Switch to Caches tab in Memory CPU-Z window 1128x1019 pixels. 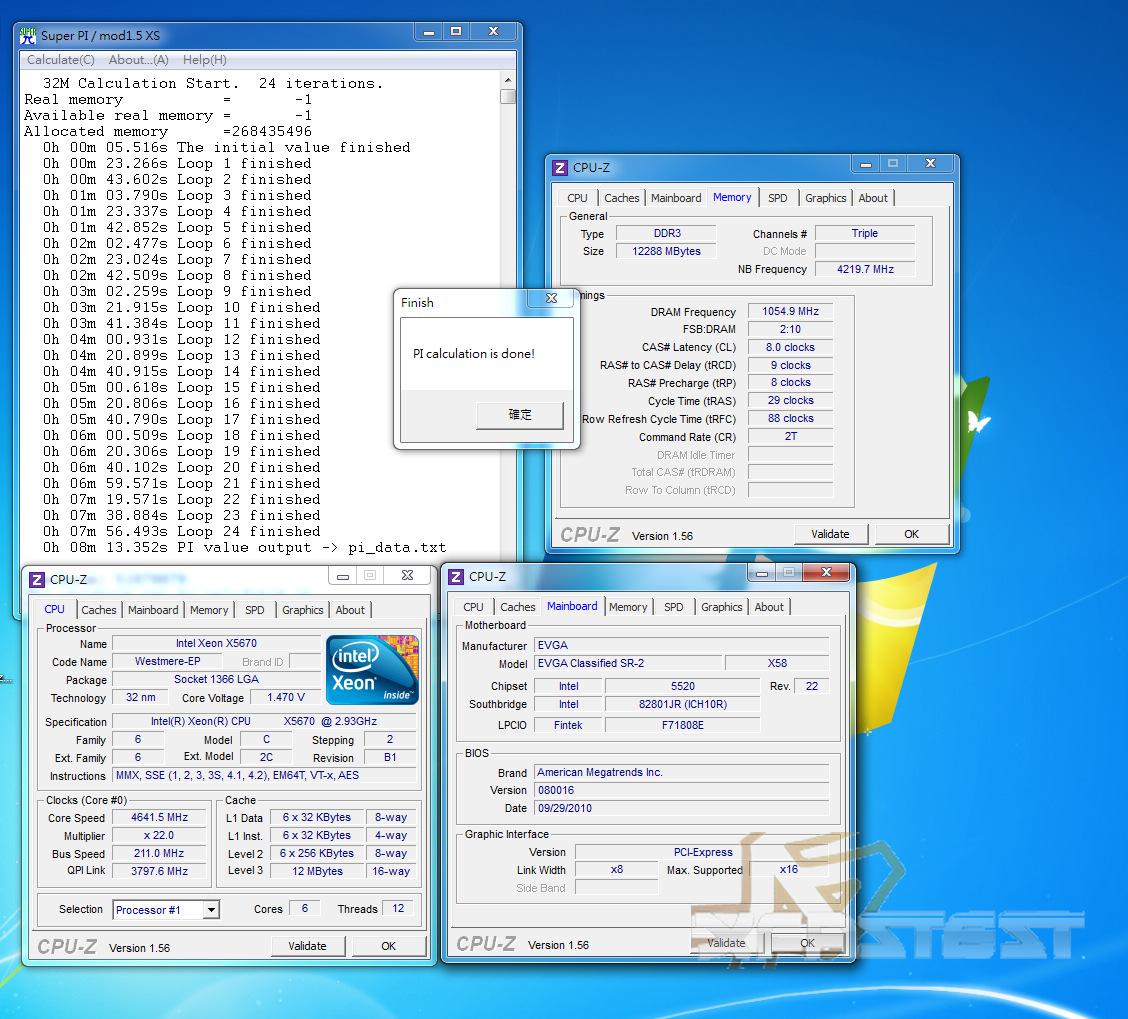coord(622,198)
